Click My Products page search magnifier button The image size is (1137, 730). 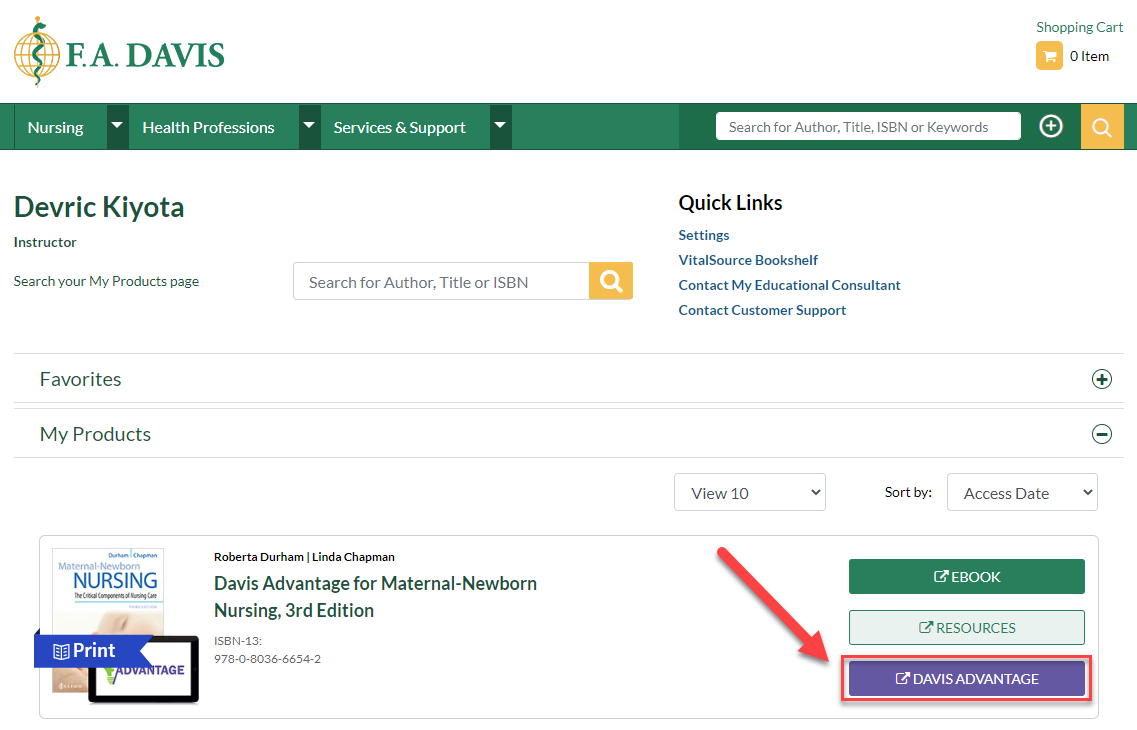[611, 281]
